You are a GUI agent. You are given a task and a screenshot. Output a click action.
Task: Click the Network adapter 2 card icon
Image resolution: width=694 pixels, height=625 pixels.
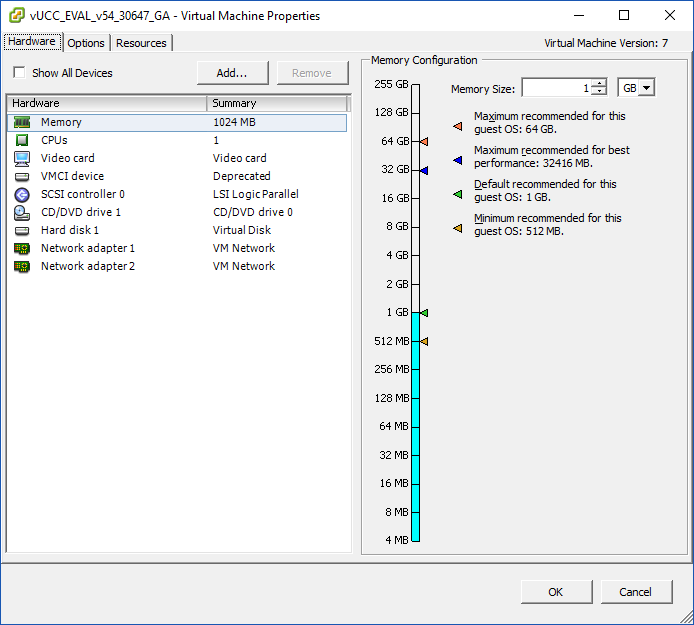click(22, 266)
